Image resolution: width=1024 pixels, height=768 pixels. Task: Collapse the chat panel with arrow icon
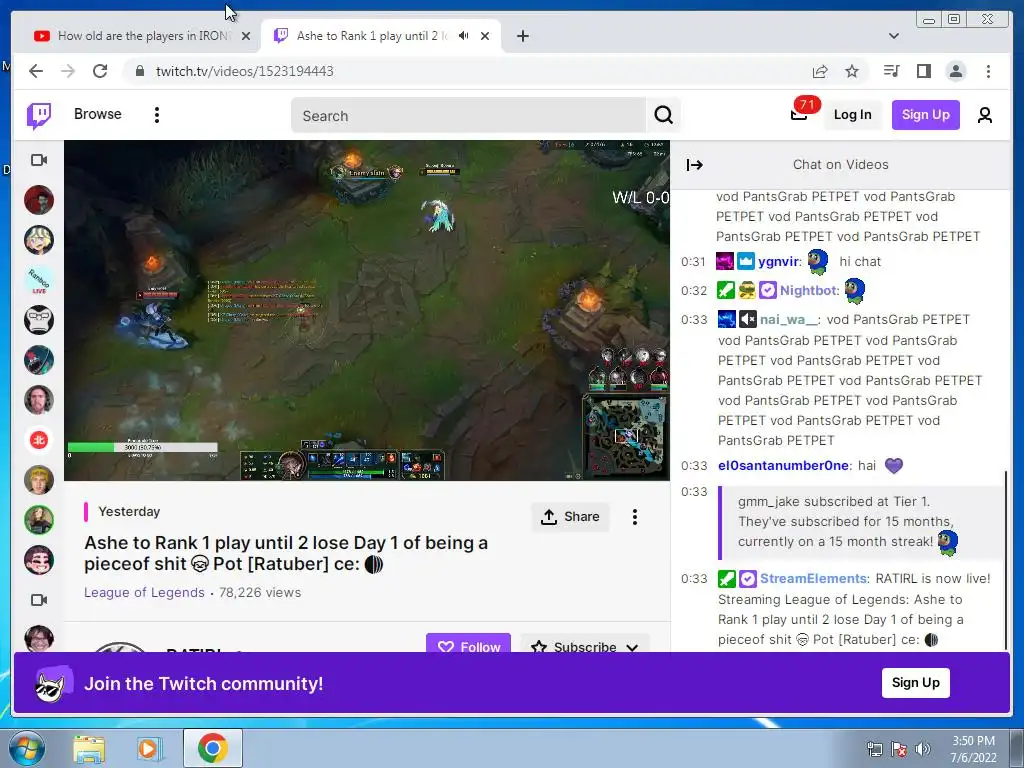(x=694, y=165)
